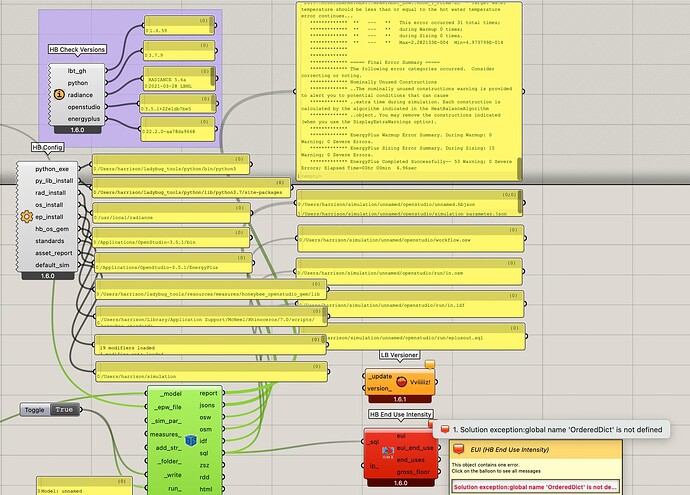Screen dimensions: 690x495
Task: Select the run_ input parameter
Action: click(x=175, y=488)
